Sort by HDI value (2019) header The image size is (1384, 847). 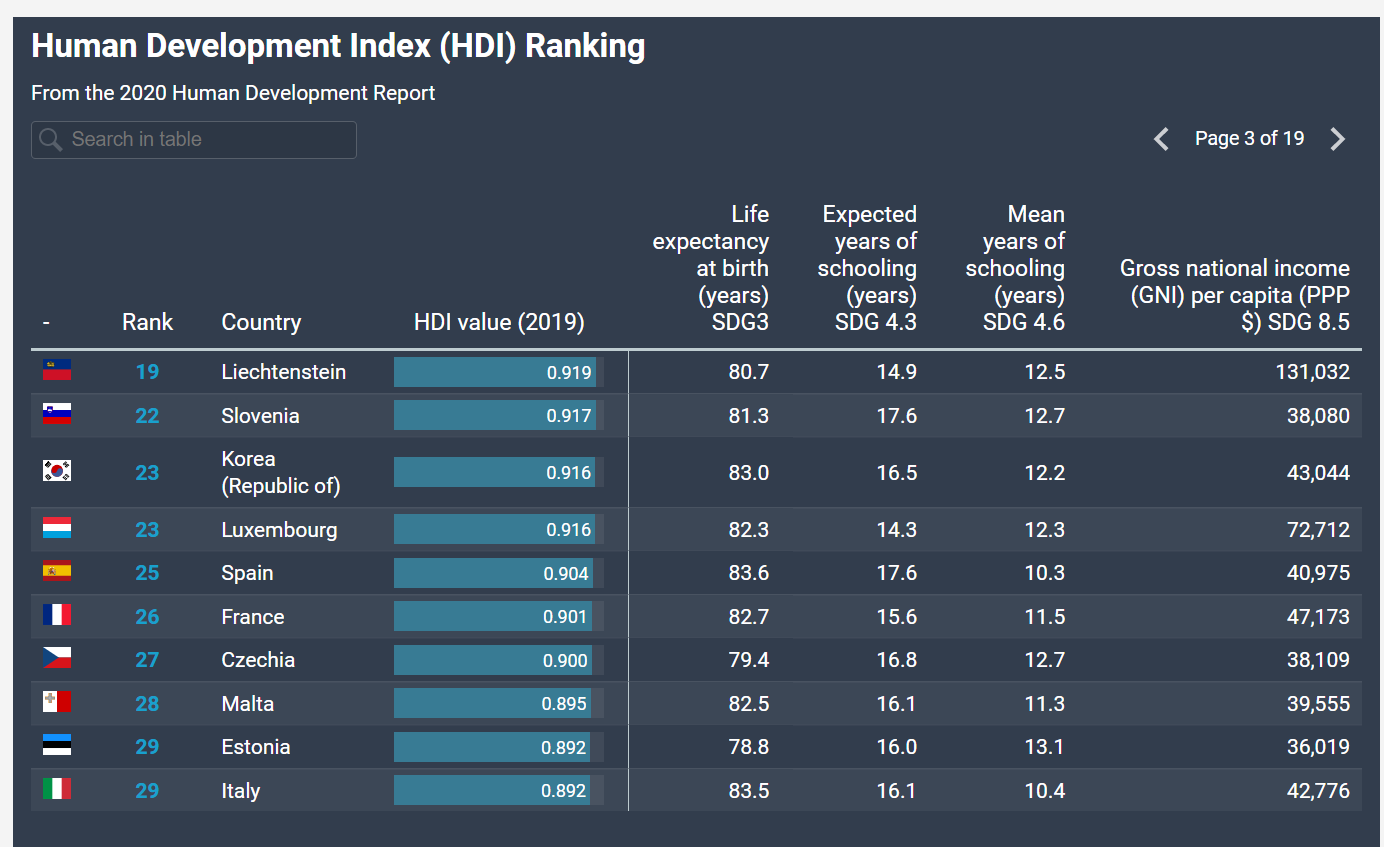[499, 322]
